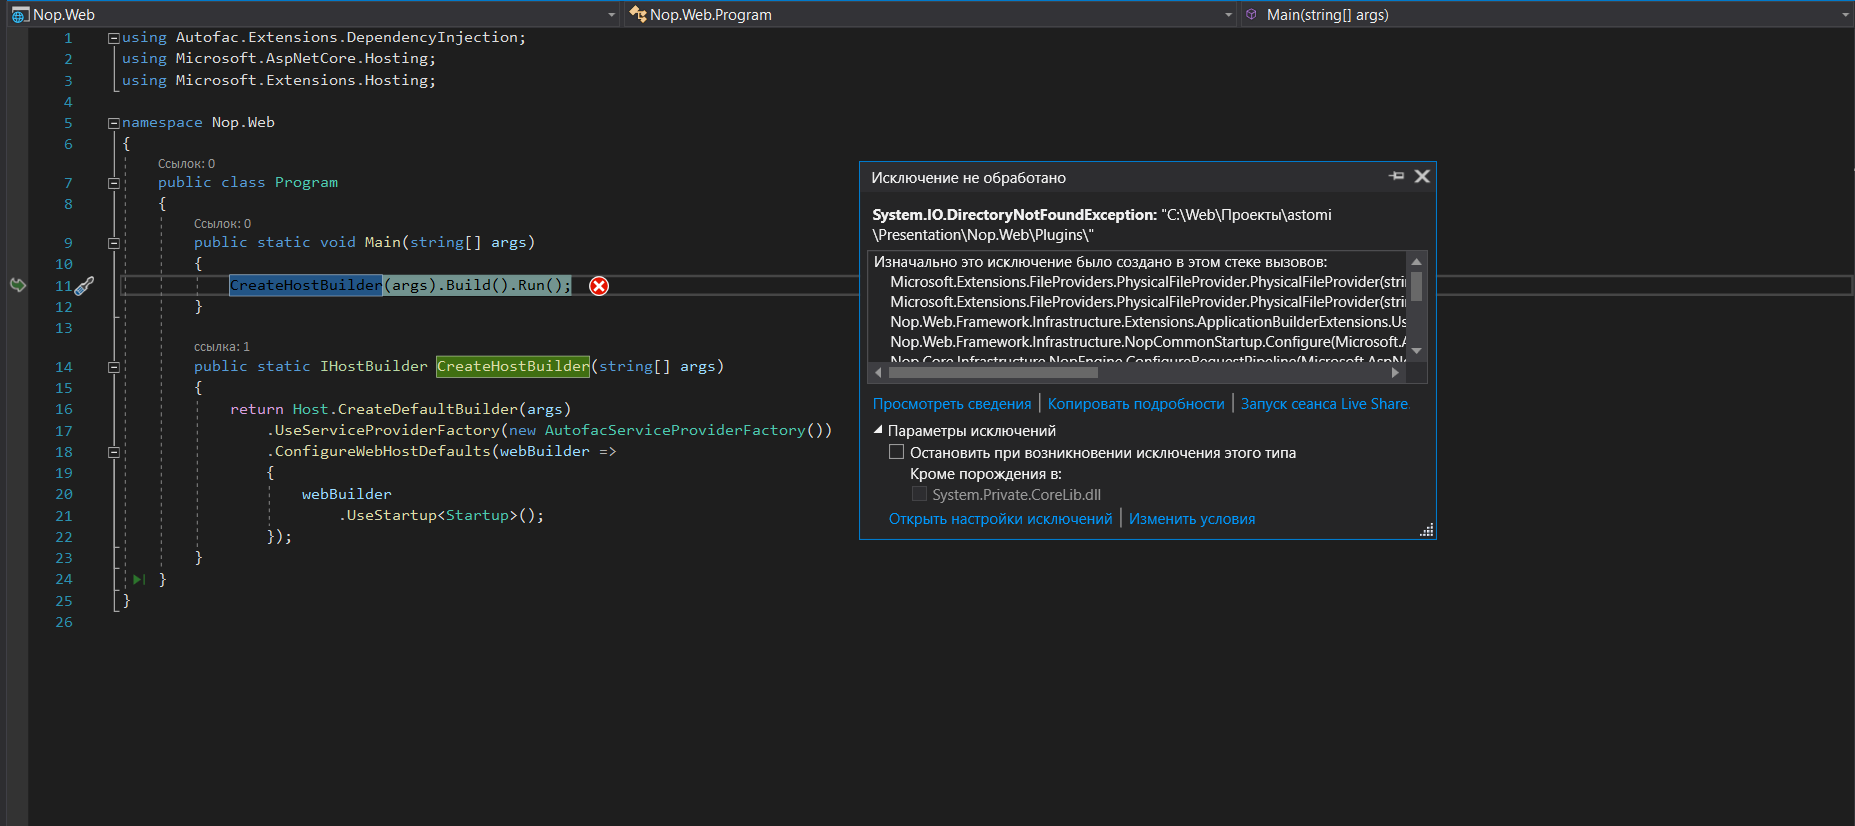
Task: Click the 'ссылка: 1' CodeLens above CreateHostBuilder
Action: 222,347
